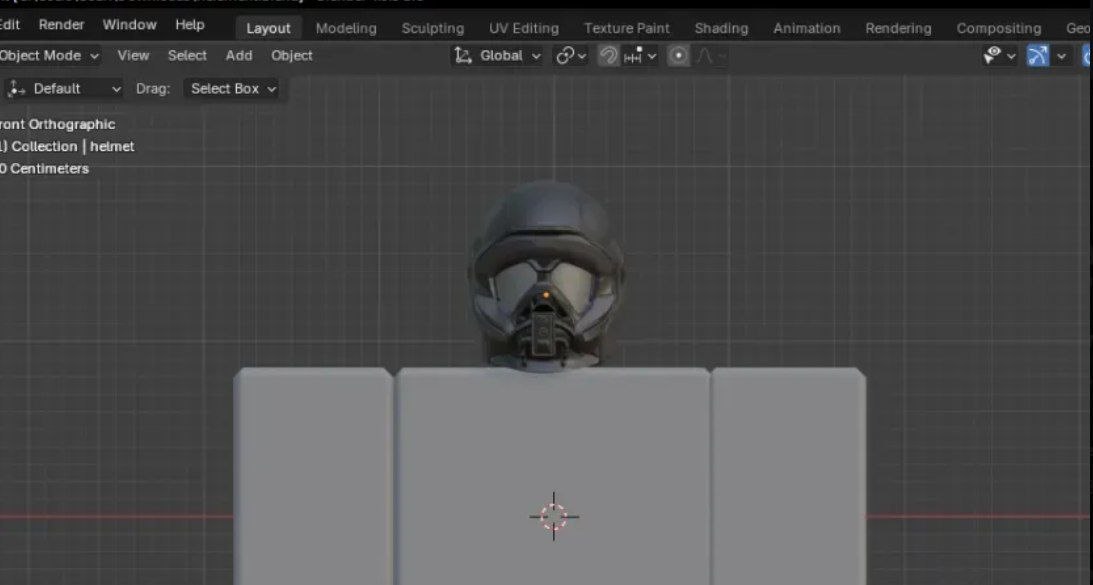The image size is (1093, 585).
Task: Toggle proportional editing
Action: pos(678,56)
